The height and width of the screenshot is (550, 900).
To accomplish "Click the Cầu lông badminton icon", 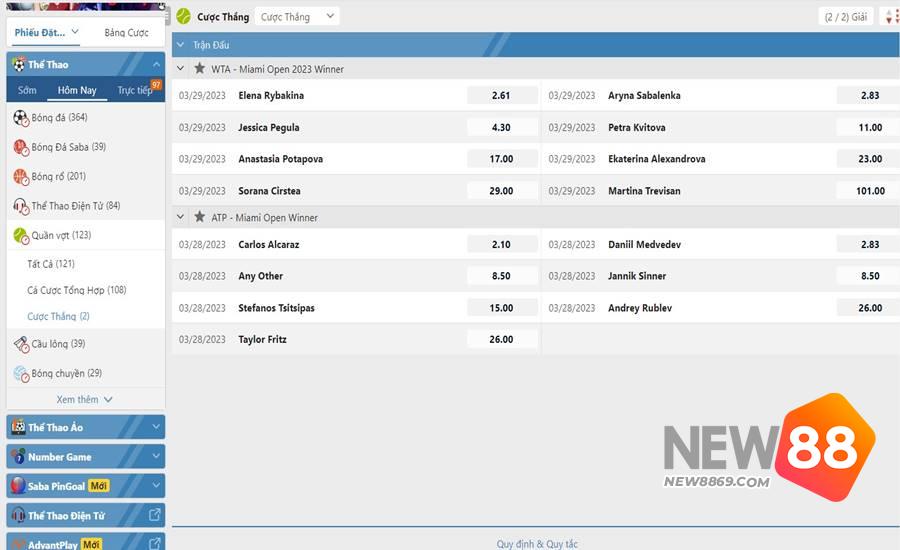I will (20, 344).
